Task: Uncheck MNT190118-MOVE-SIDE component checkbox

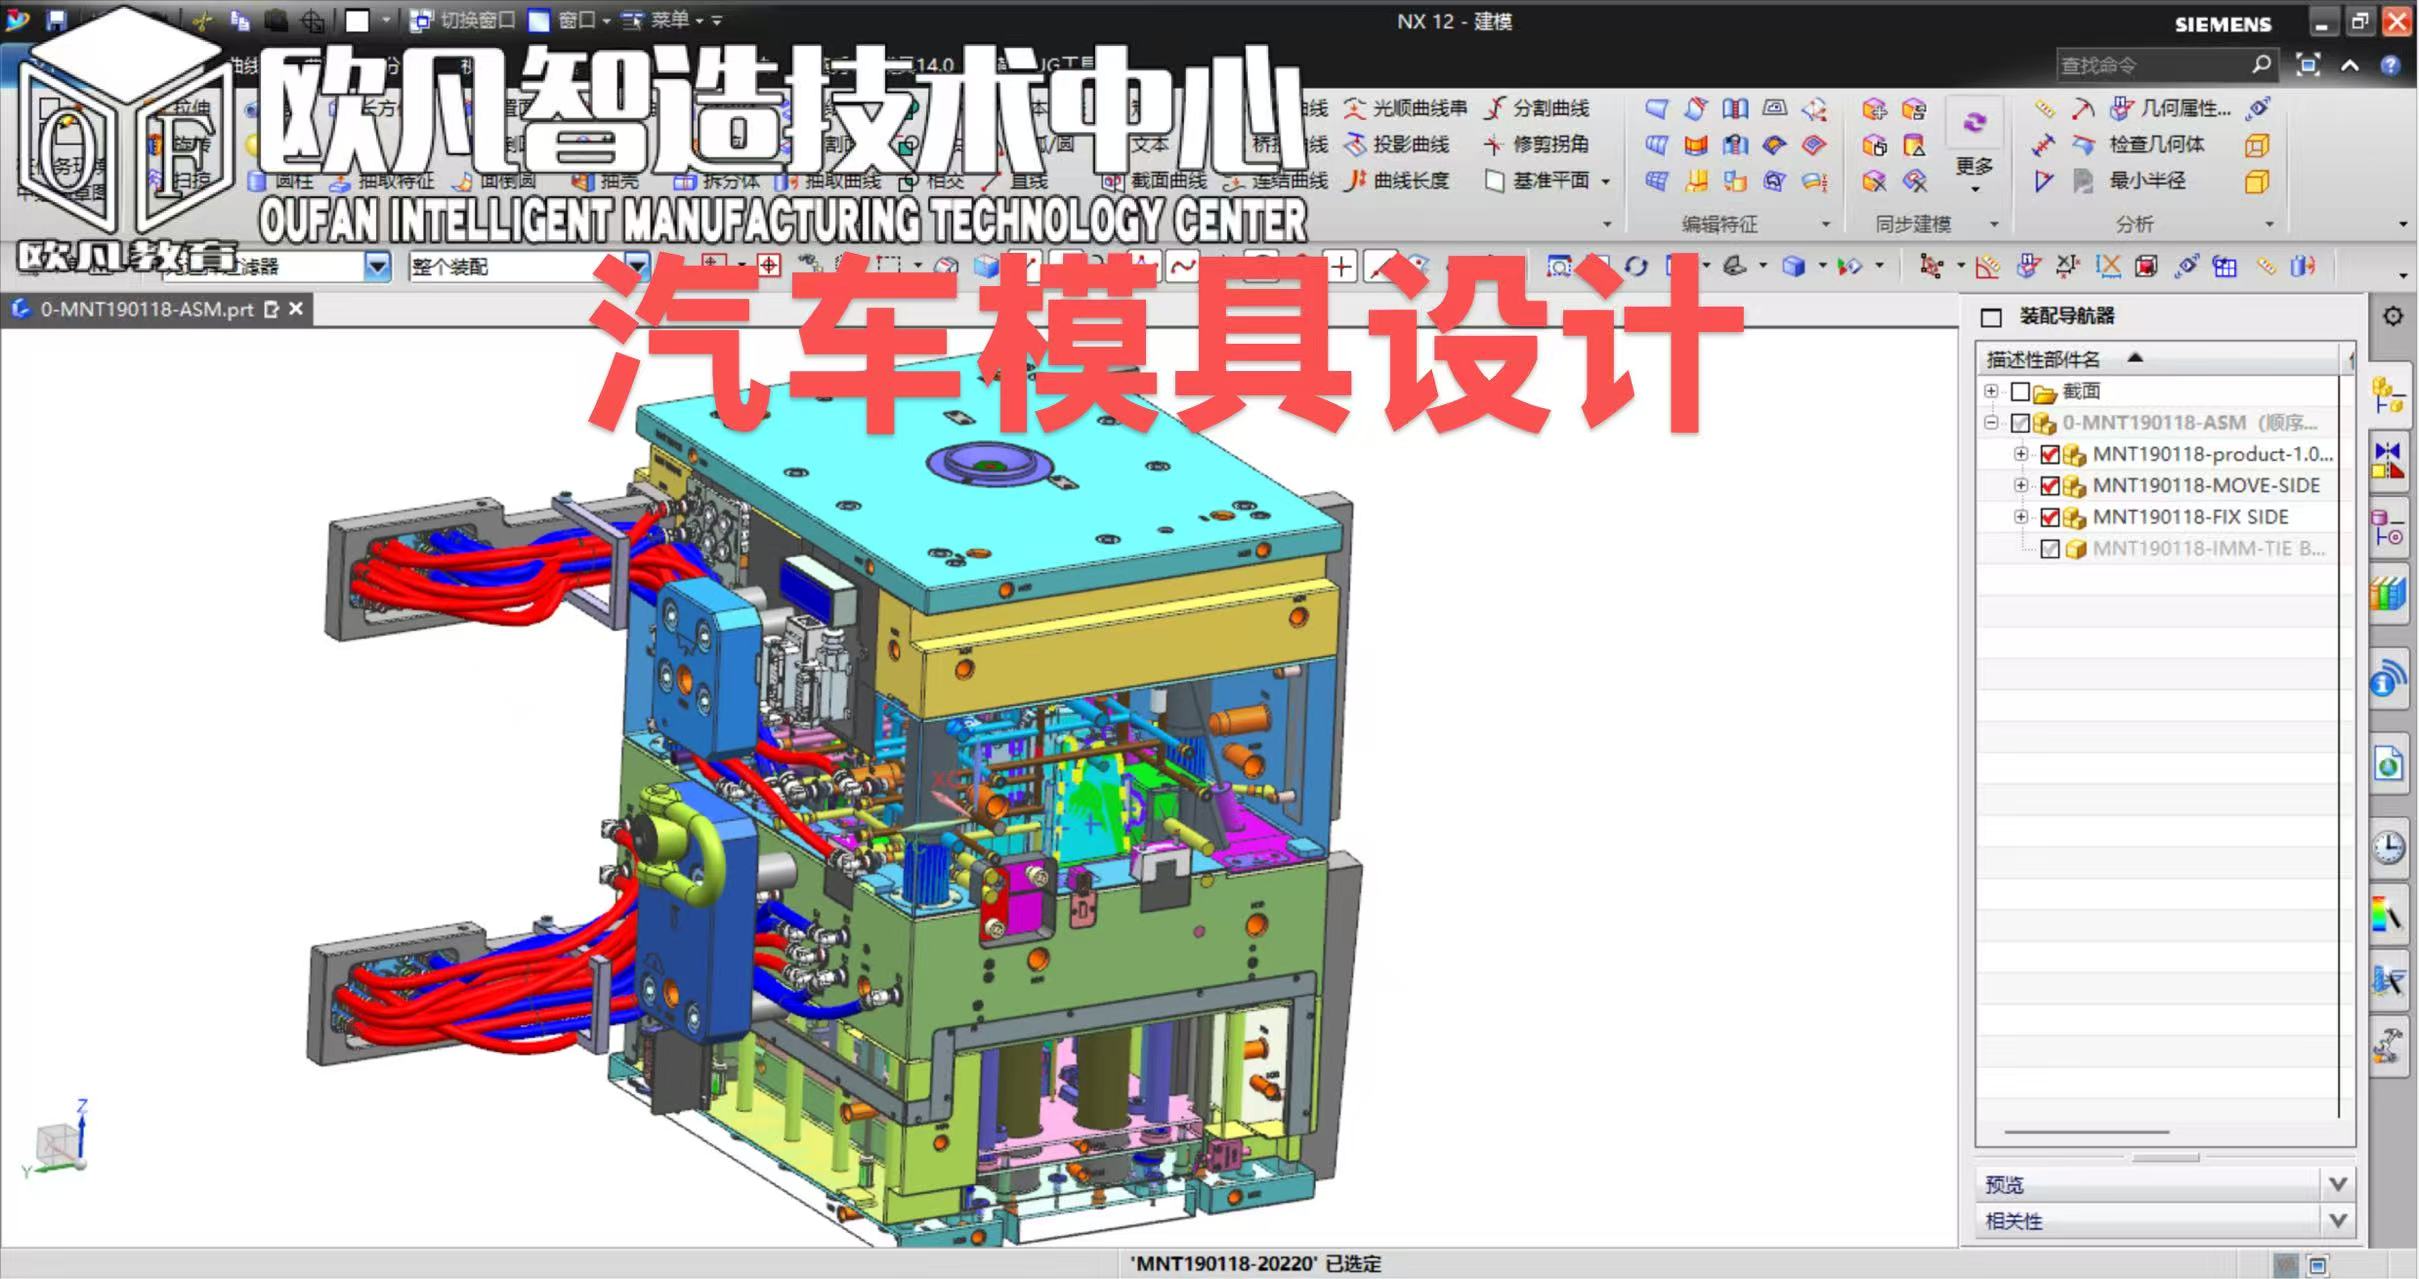Action: 2049,486
